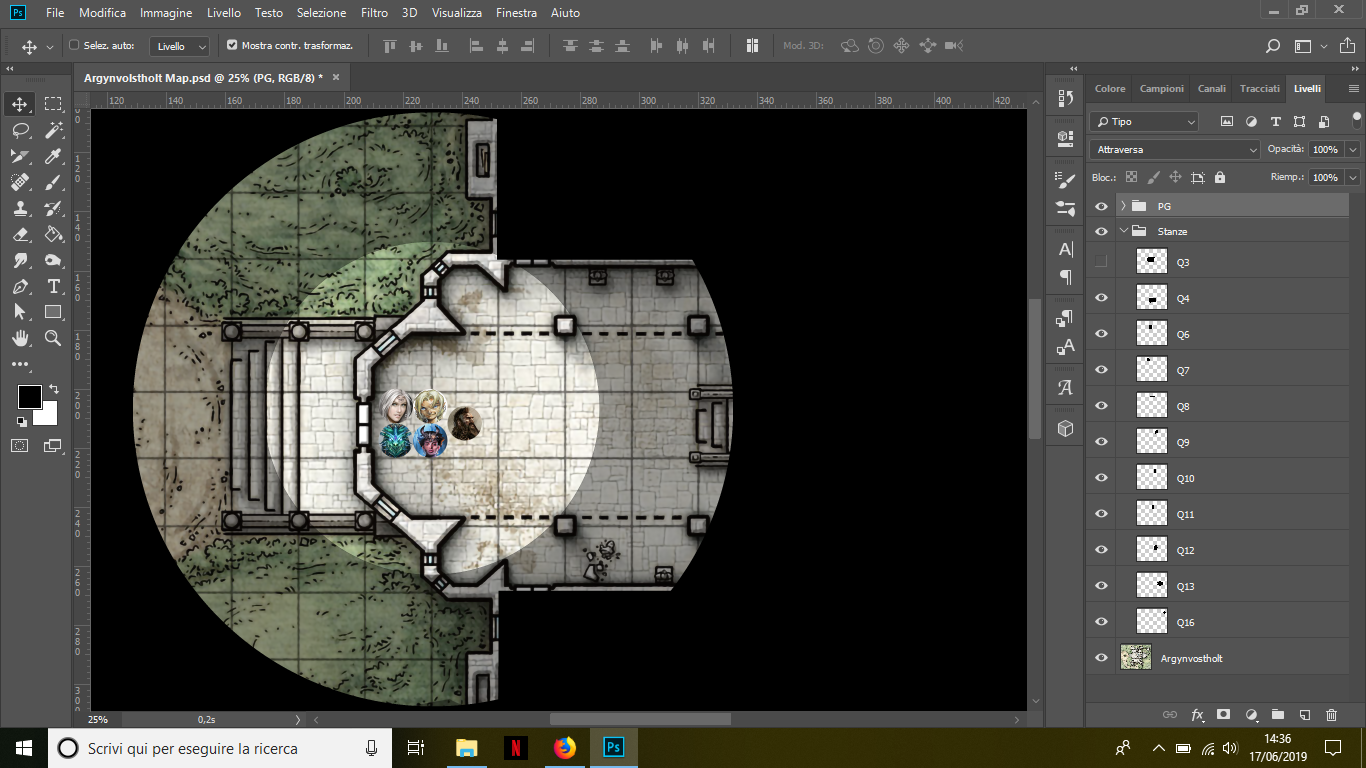Show the hidden Q3 layer

pos(1101,262)
